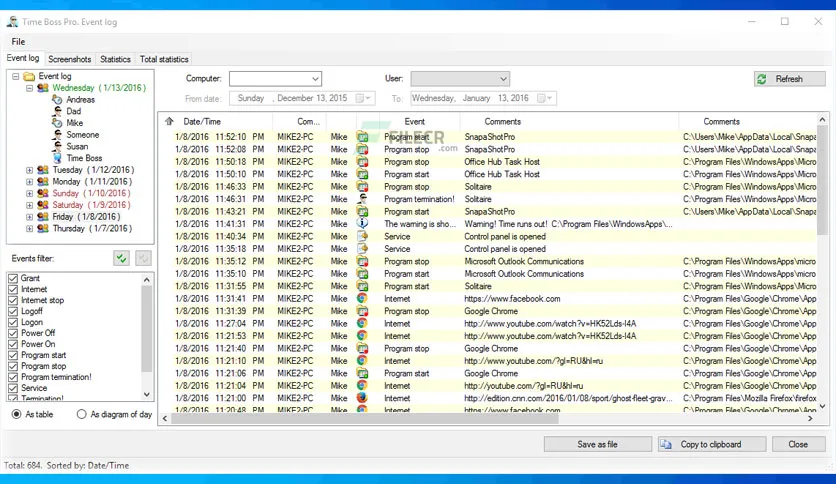The width and height of the screenshot is (836, 484).
Task: Click the uncheck-all events filter icon
Action: click(x=143, y=259)
